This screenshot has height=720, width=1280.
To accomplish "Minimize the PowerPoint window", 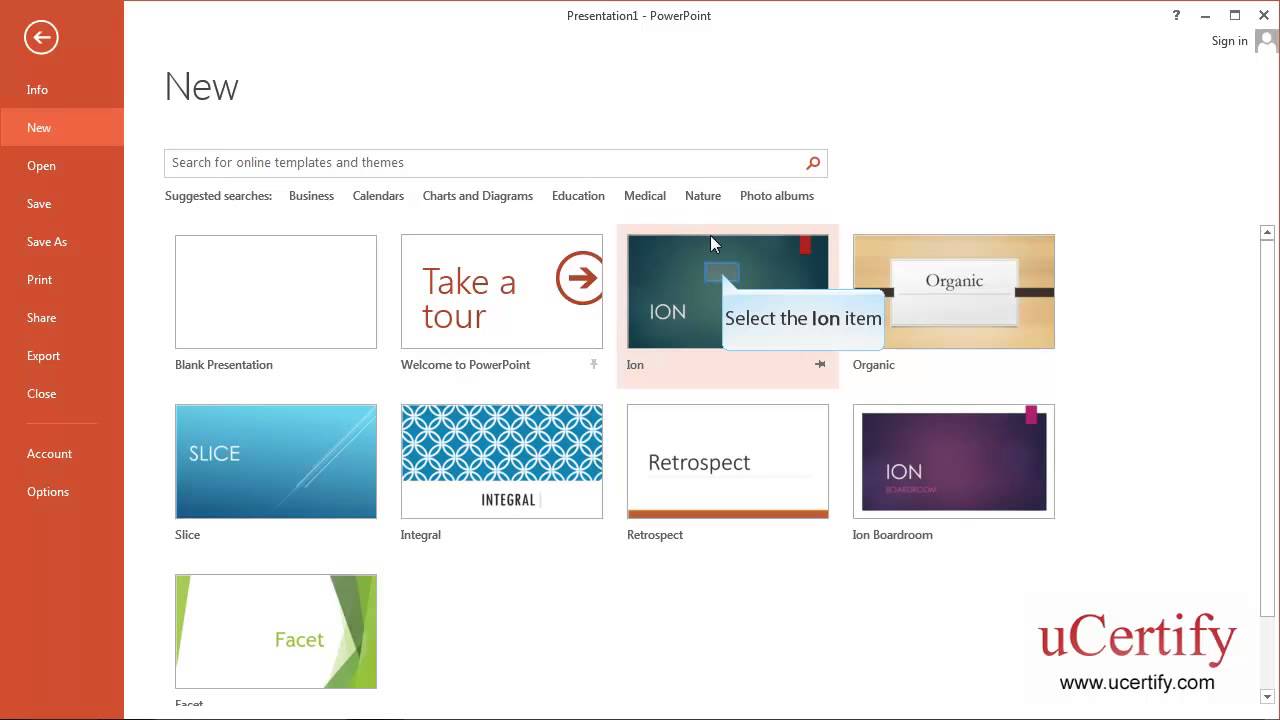I will (x=1206, y=15).
